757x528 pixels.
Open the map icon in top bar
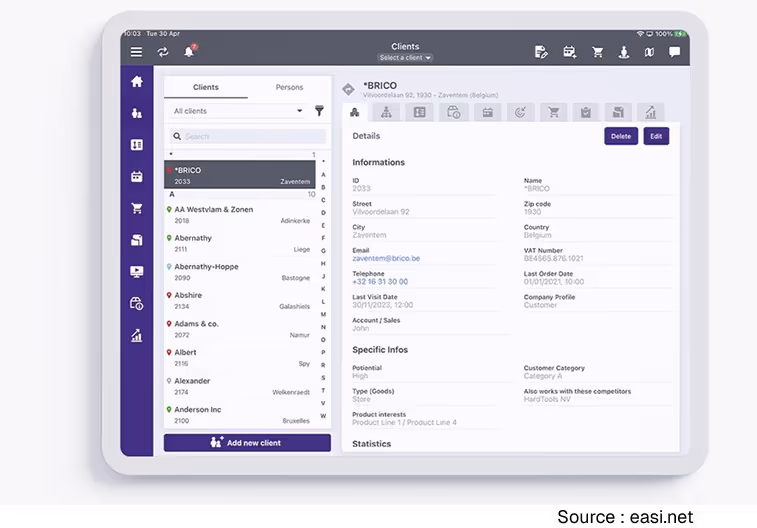tap(649, 52)
